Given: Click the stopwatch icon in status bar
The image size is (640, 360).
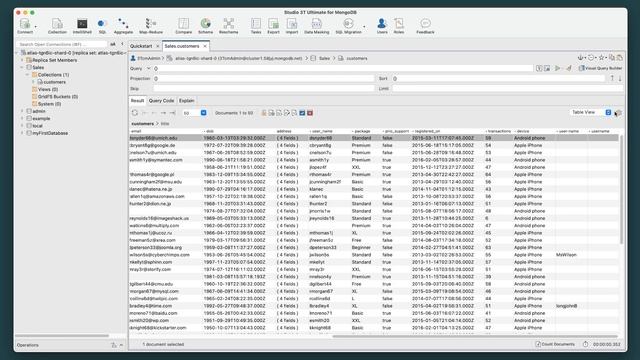Looking at the screenshot, I should click(x=585, y=344).
